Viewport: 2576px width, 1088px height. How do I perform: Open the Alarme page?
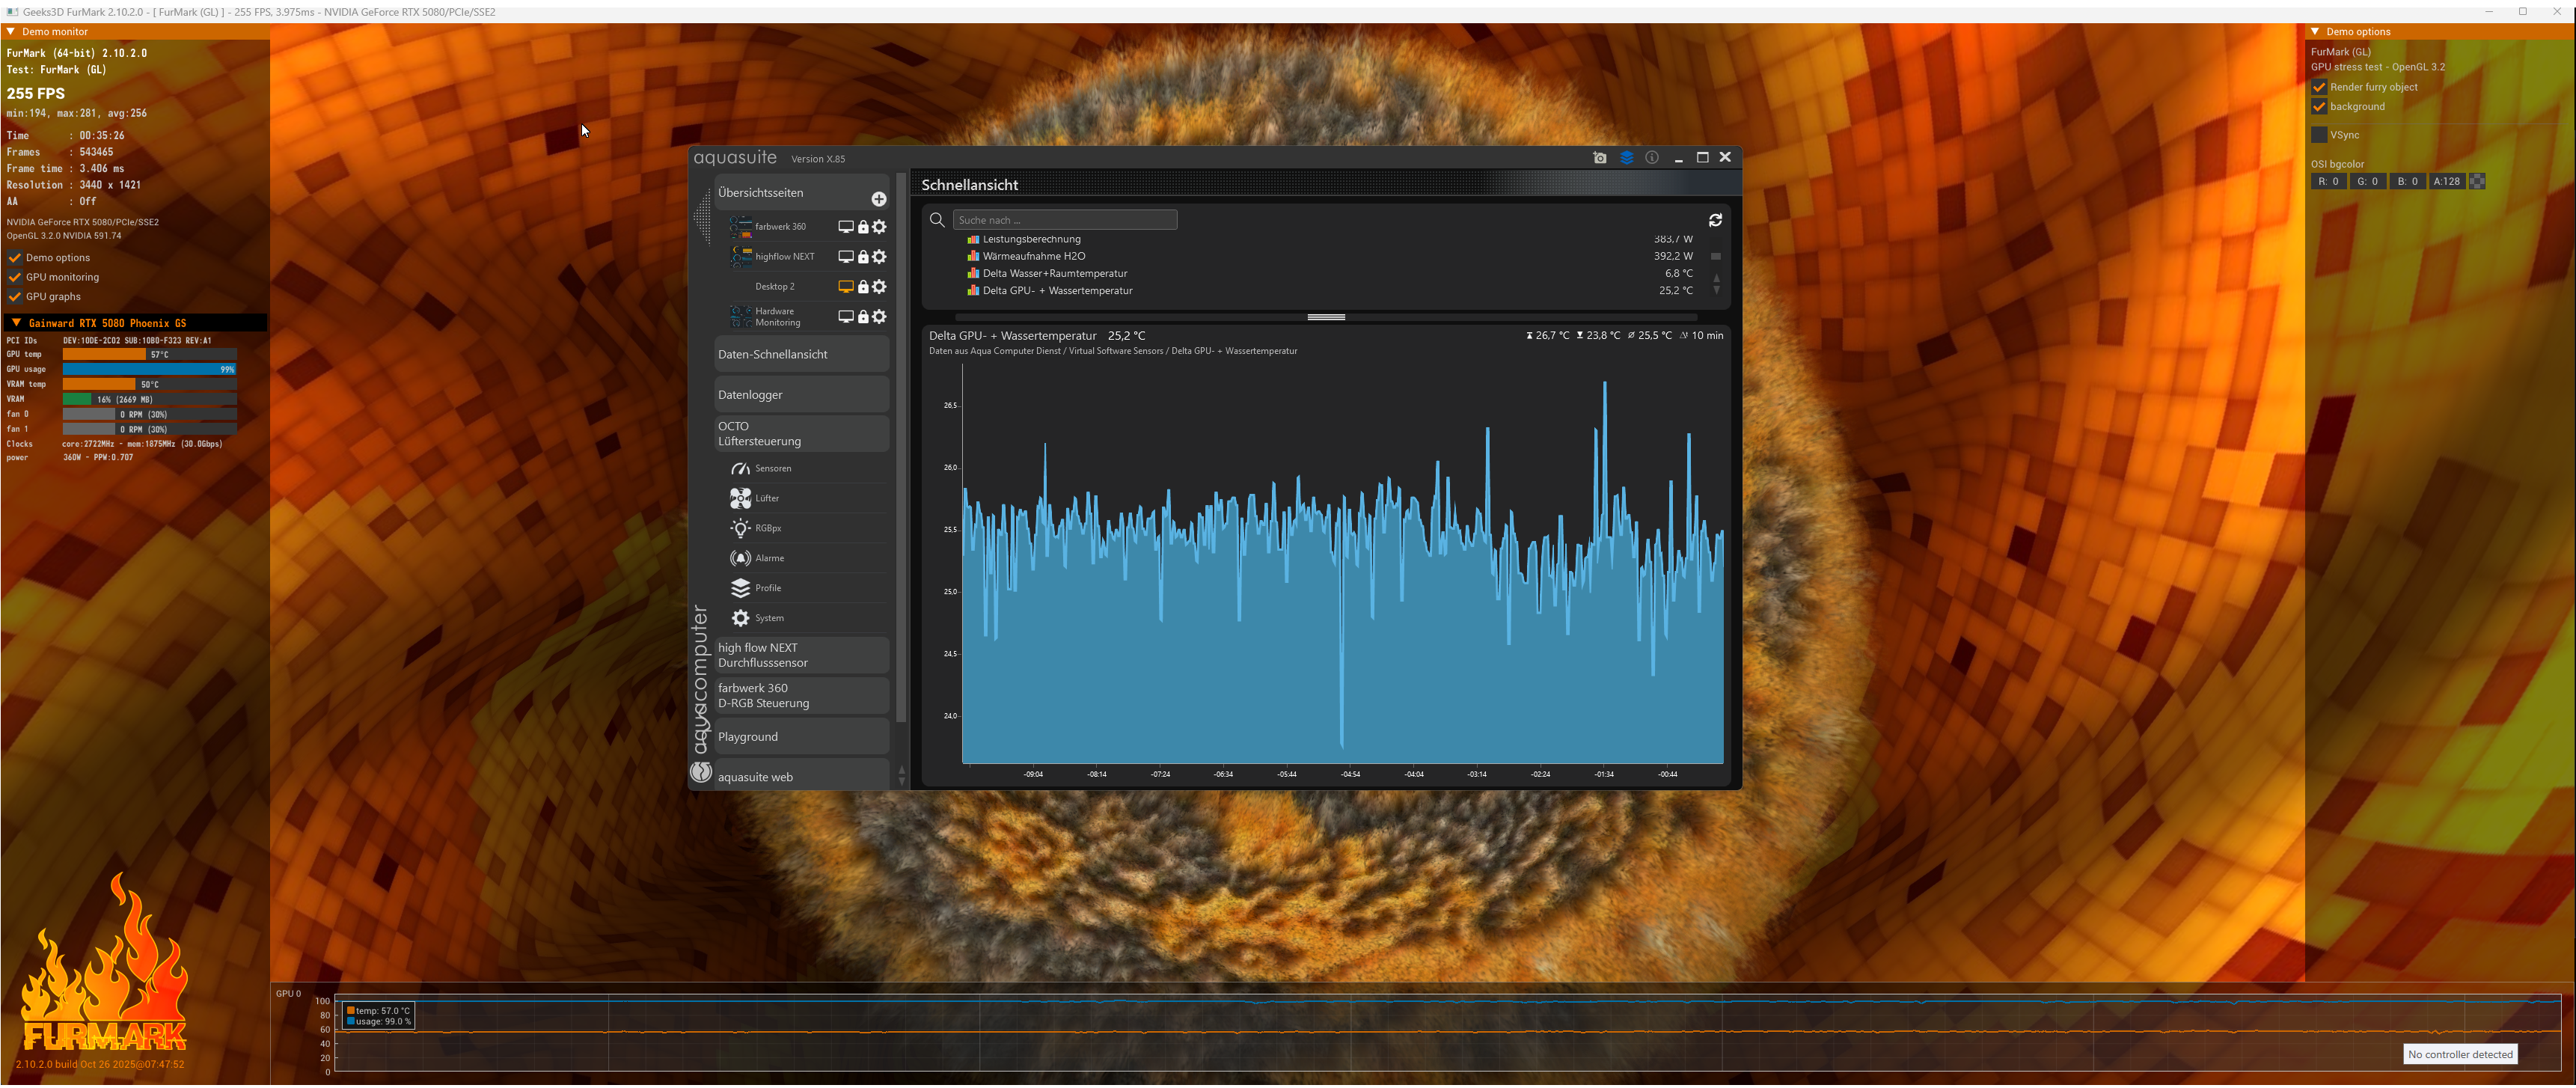click(x=770, y=559)
